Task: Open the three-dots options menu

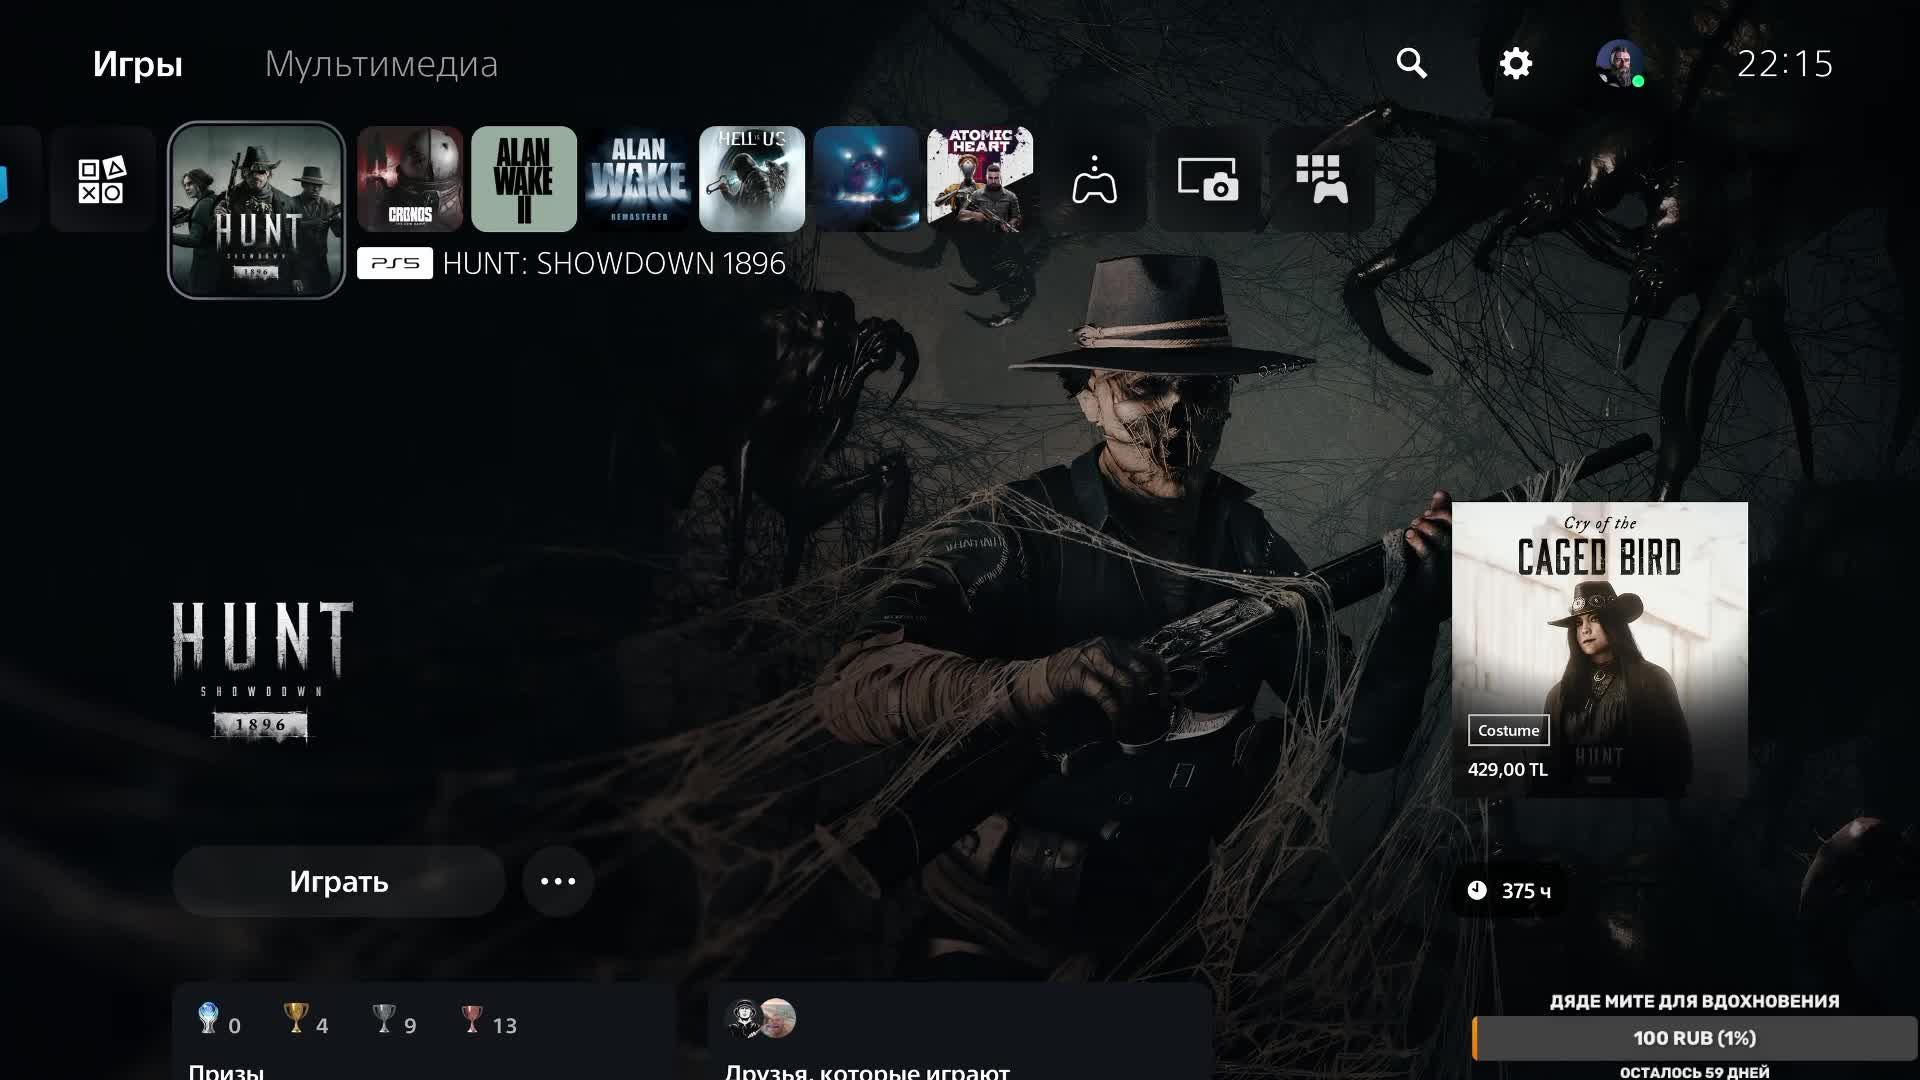Action: pos(558,881)
